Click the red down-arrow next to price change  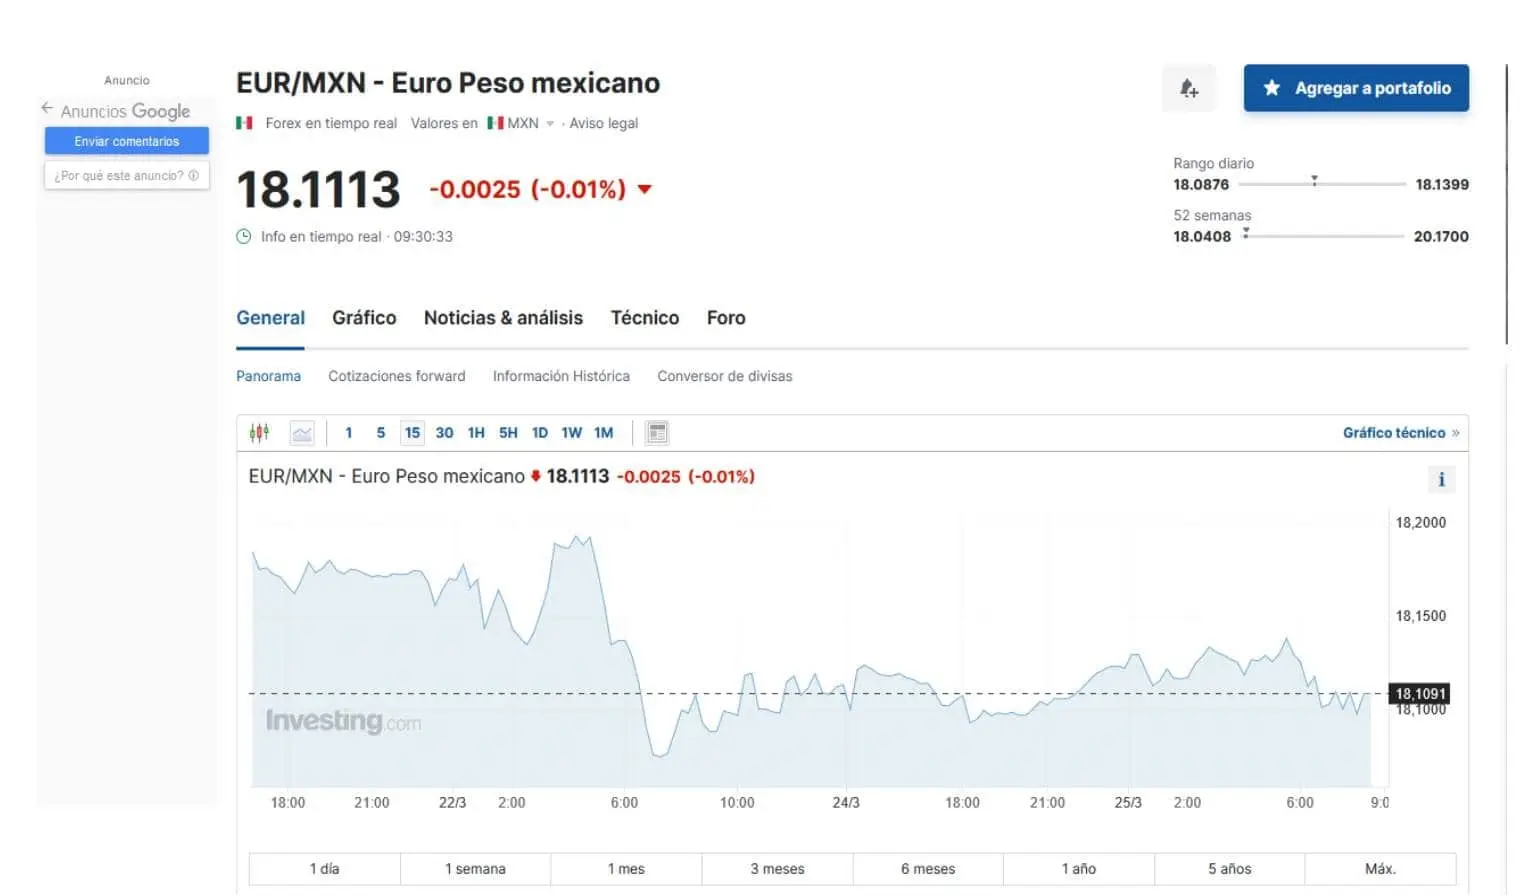coord(645,189)
